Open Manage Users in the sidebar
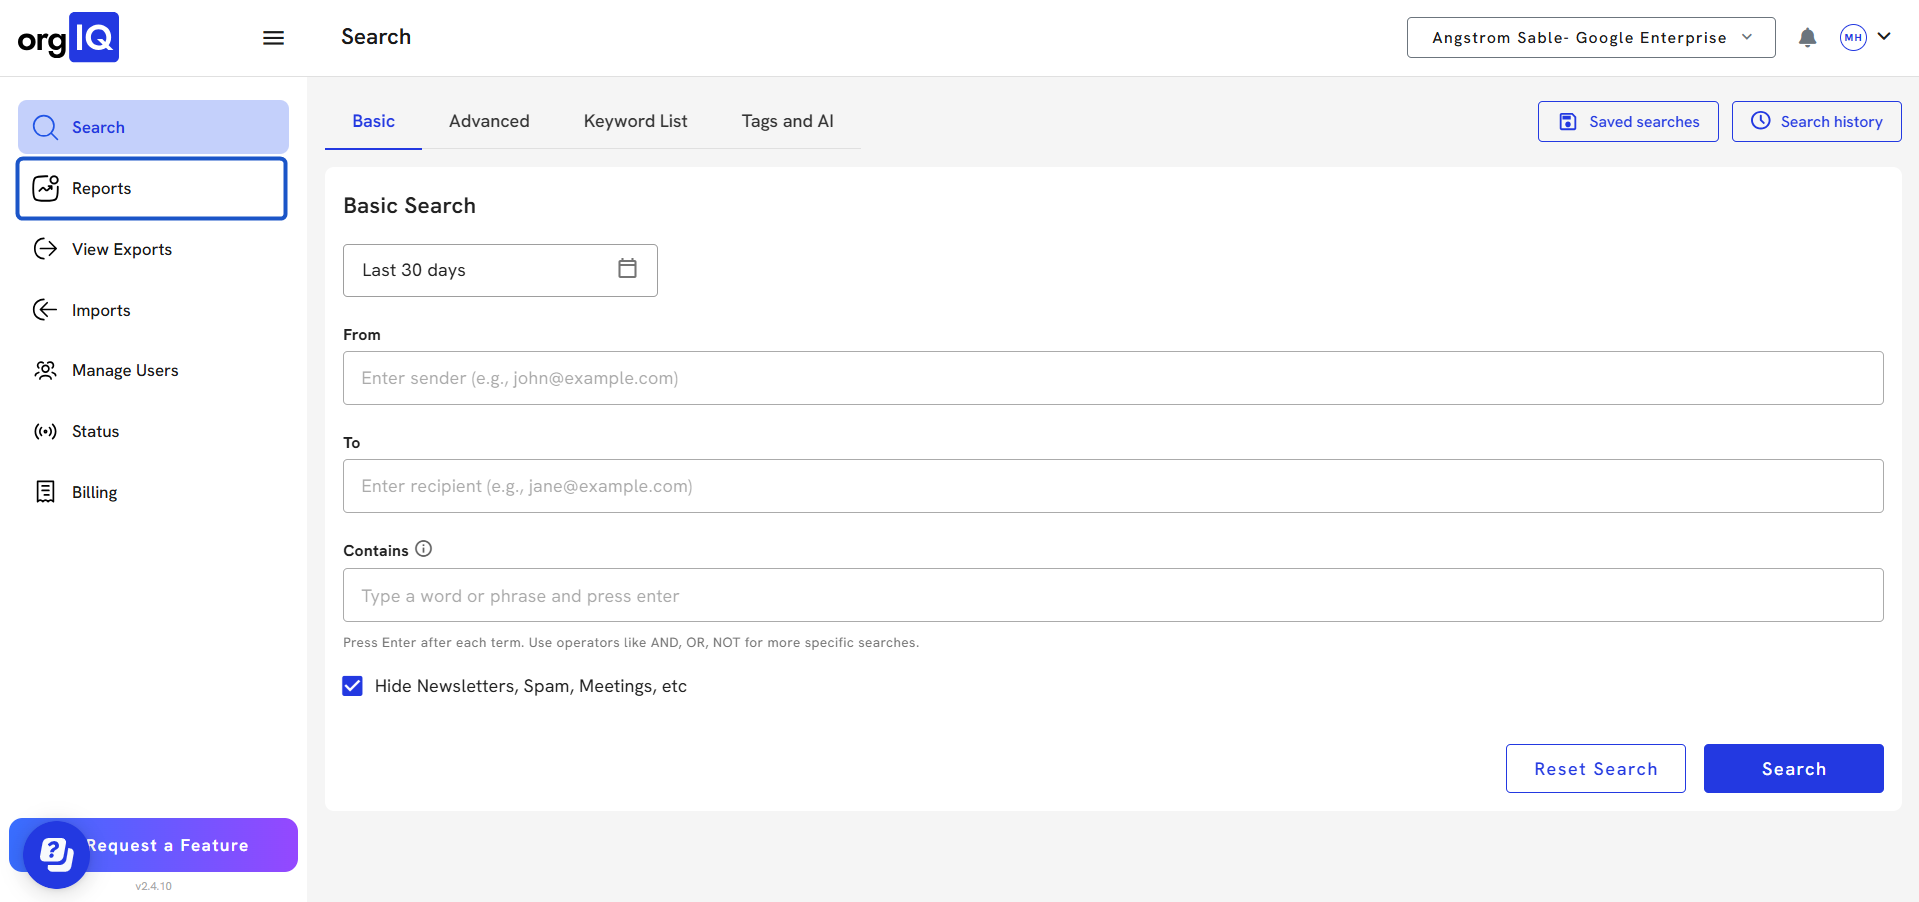Viewport: 1919px width, 902px height. 124,370
